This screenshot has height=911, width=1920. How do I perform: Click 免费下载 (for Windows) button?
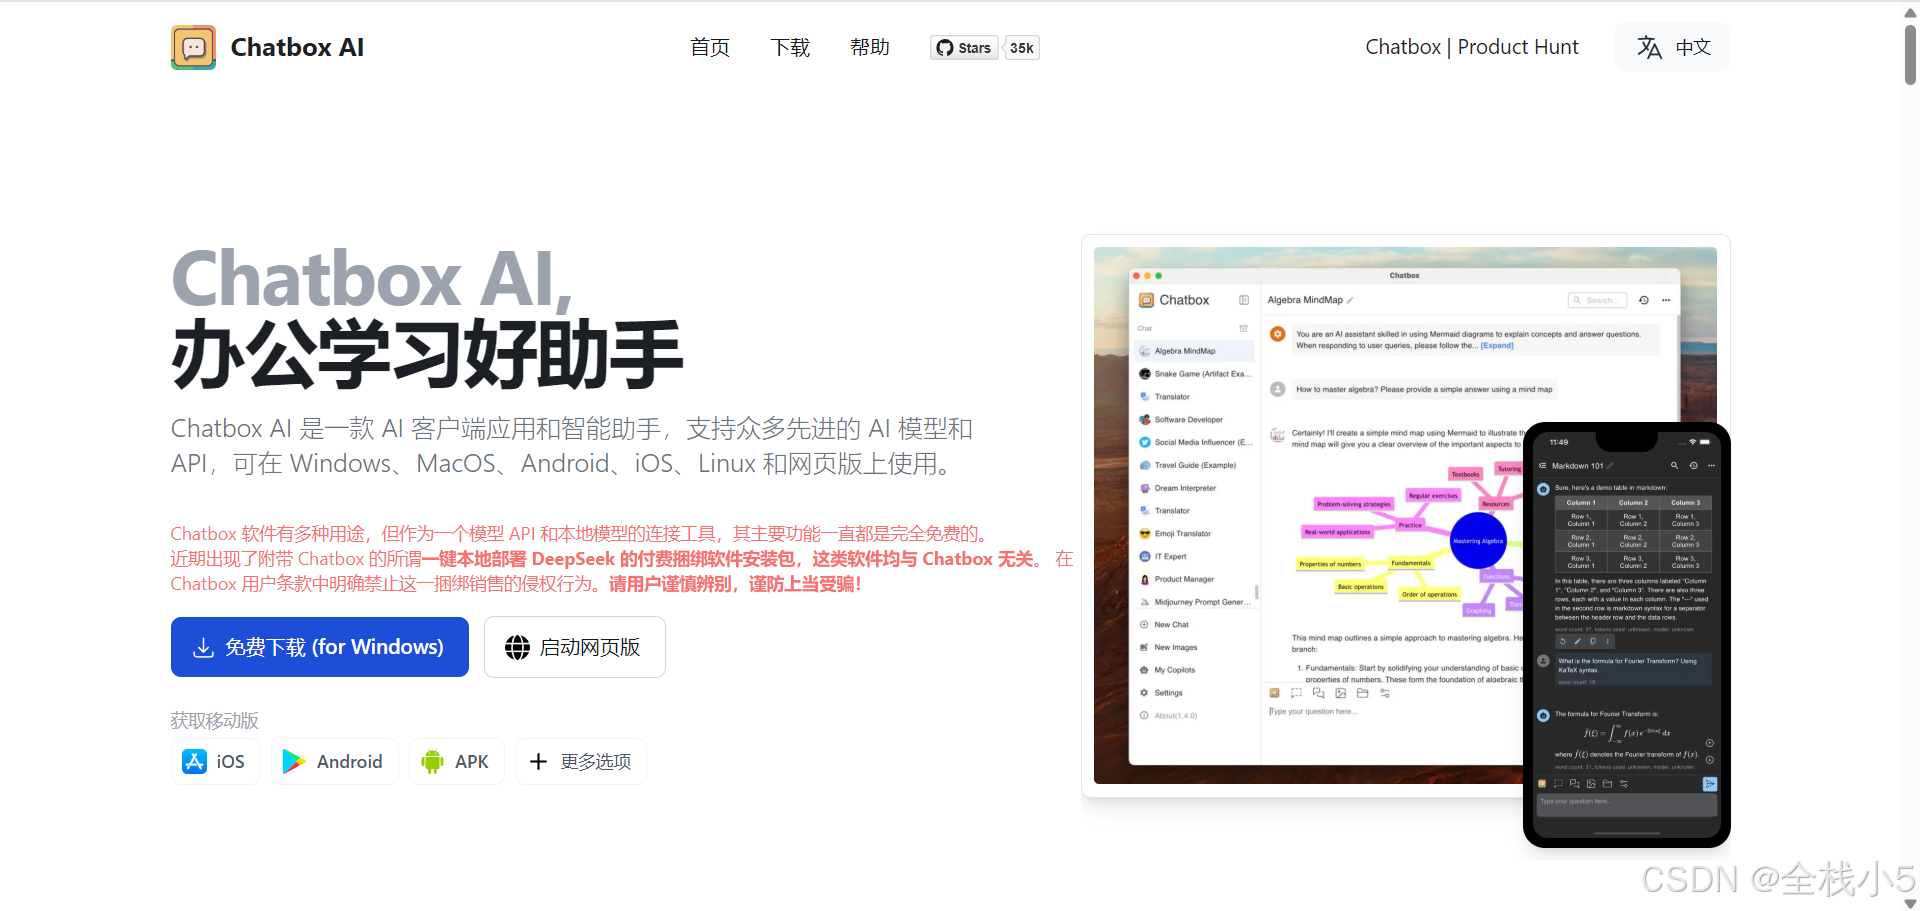[320, 647]
